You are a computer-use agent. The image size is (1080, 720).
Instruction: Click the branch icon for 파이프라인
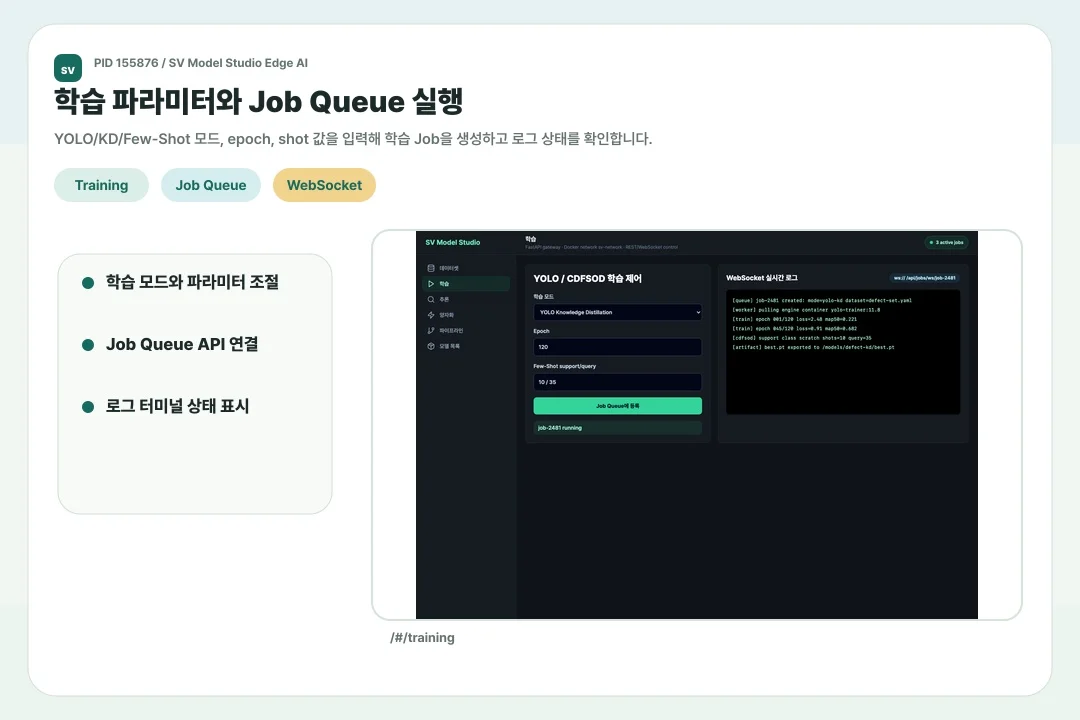(x=431, y=331)
